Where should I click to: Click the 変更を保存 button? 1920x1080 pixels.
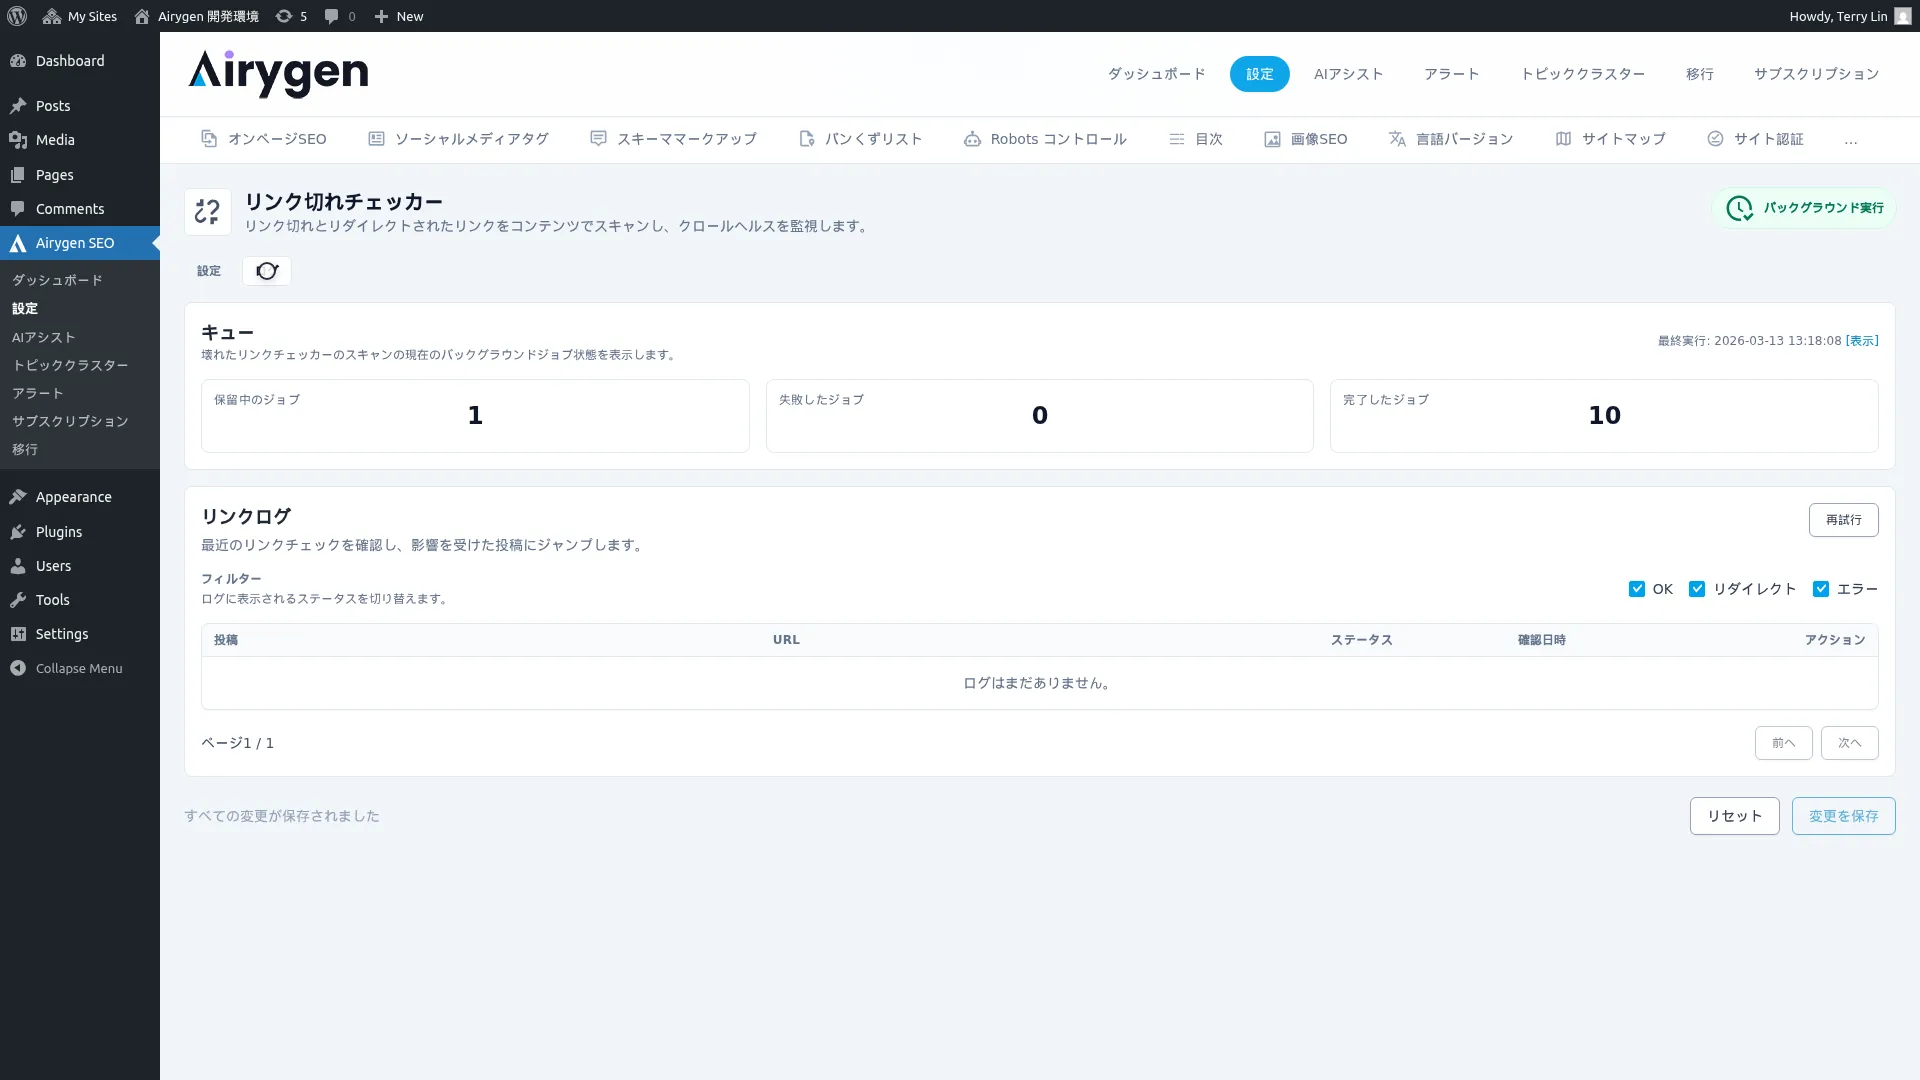[x=1843, y=816]
